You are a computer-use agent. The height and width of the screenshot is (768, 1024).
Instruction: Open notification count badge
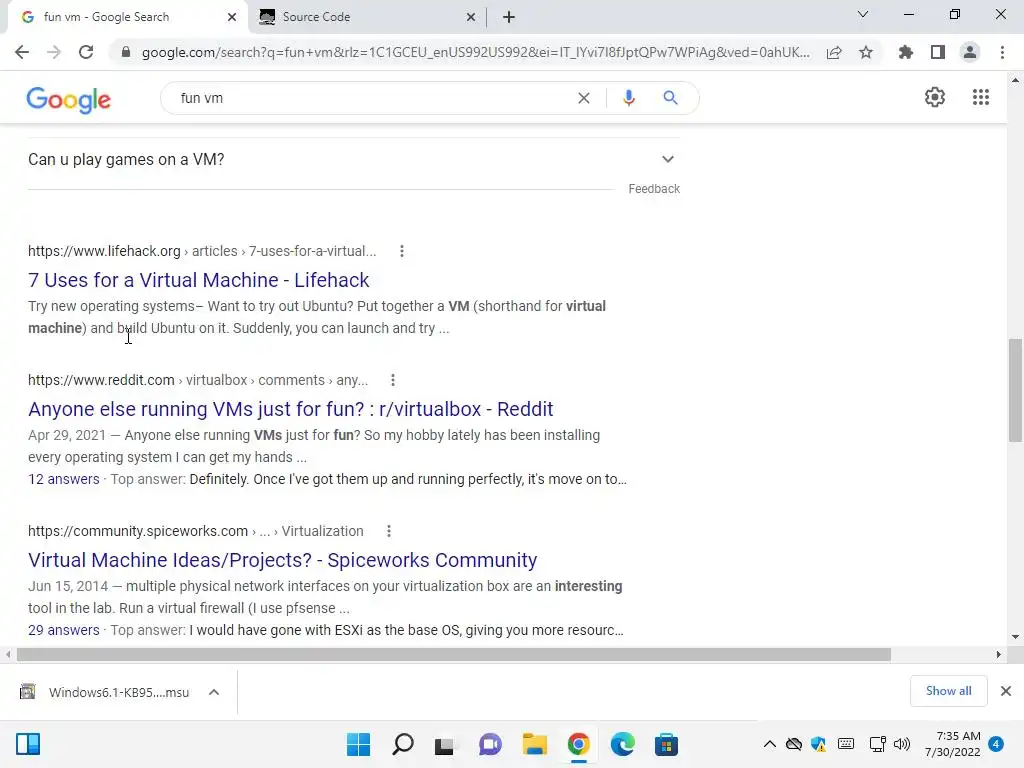(996, 744)
